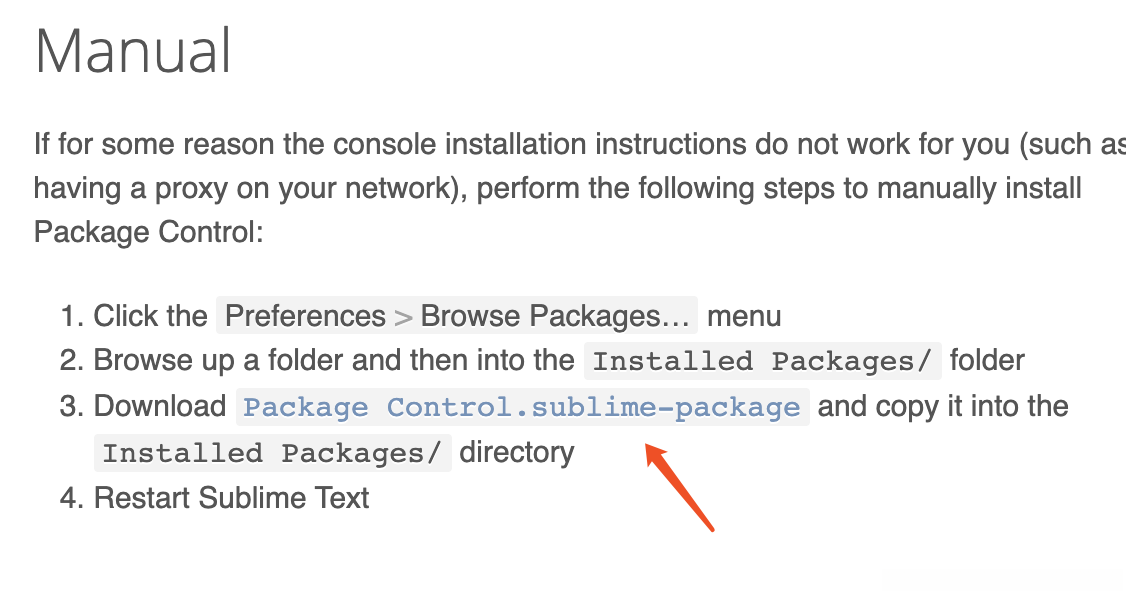Click the word Preferences in step 1
1126x600 pixels.
(x=305, y=317)
